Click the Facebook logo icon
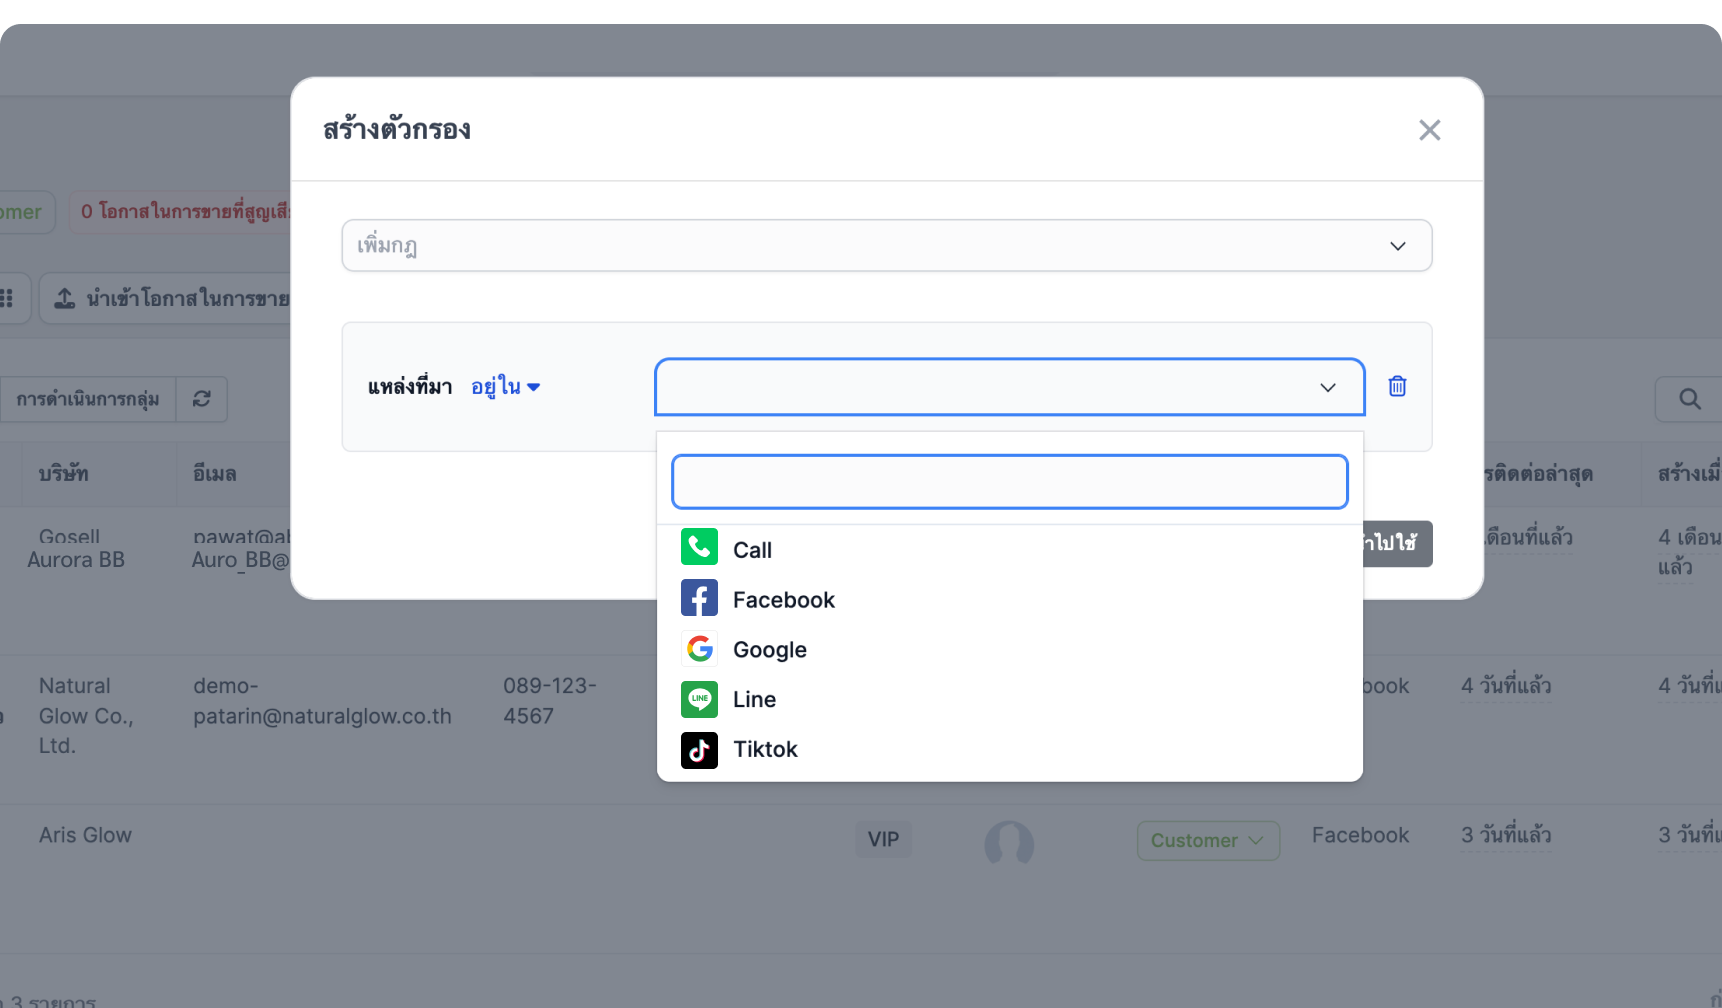This screenshot has width=1722, height=1008. tap(699, 598)
